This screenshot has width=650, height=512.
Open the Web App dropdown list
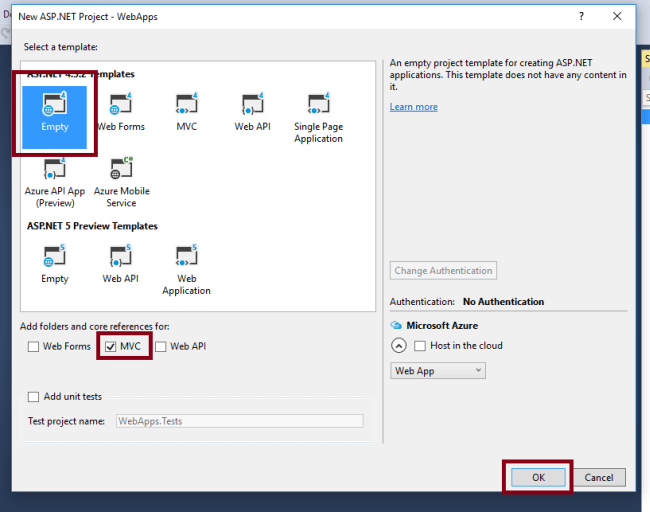438,371
